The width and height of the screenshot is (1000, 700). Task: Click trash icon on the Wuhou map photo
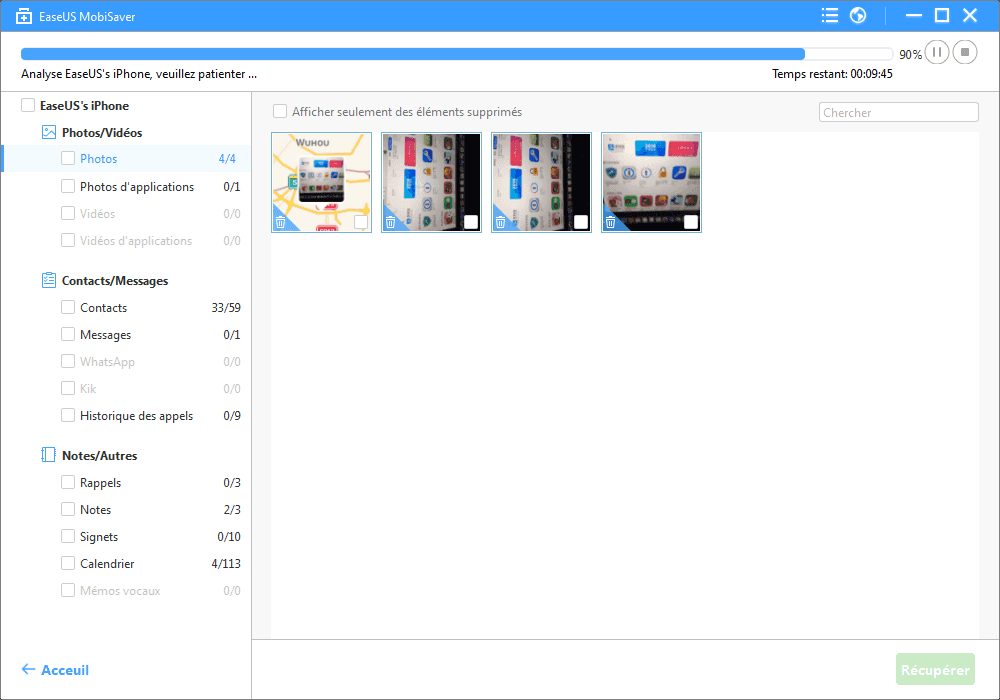tap(281, 222)
